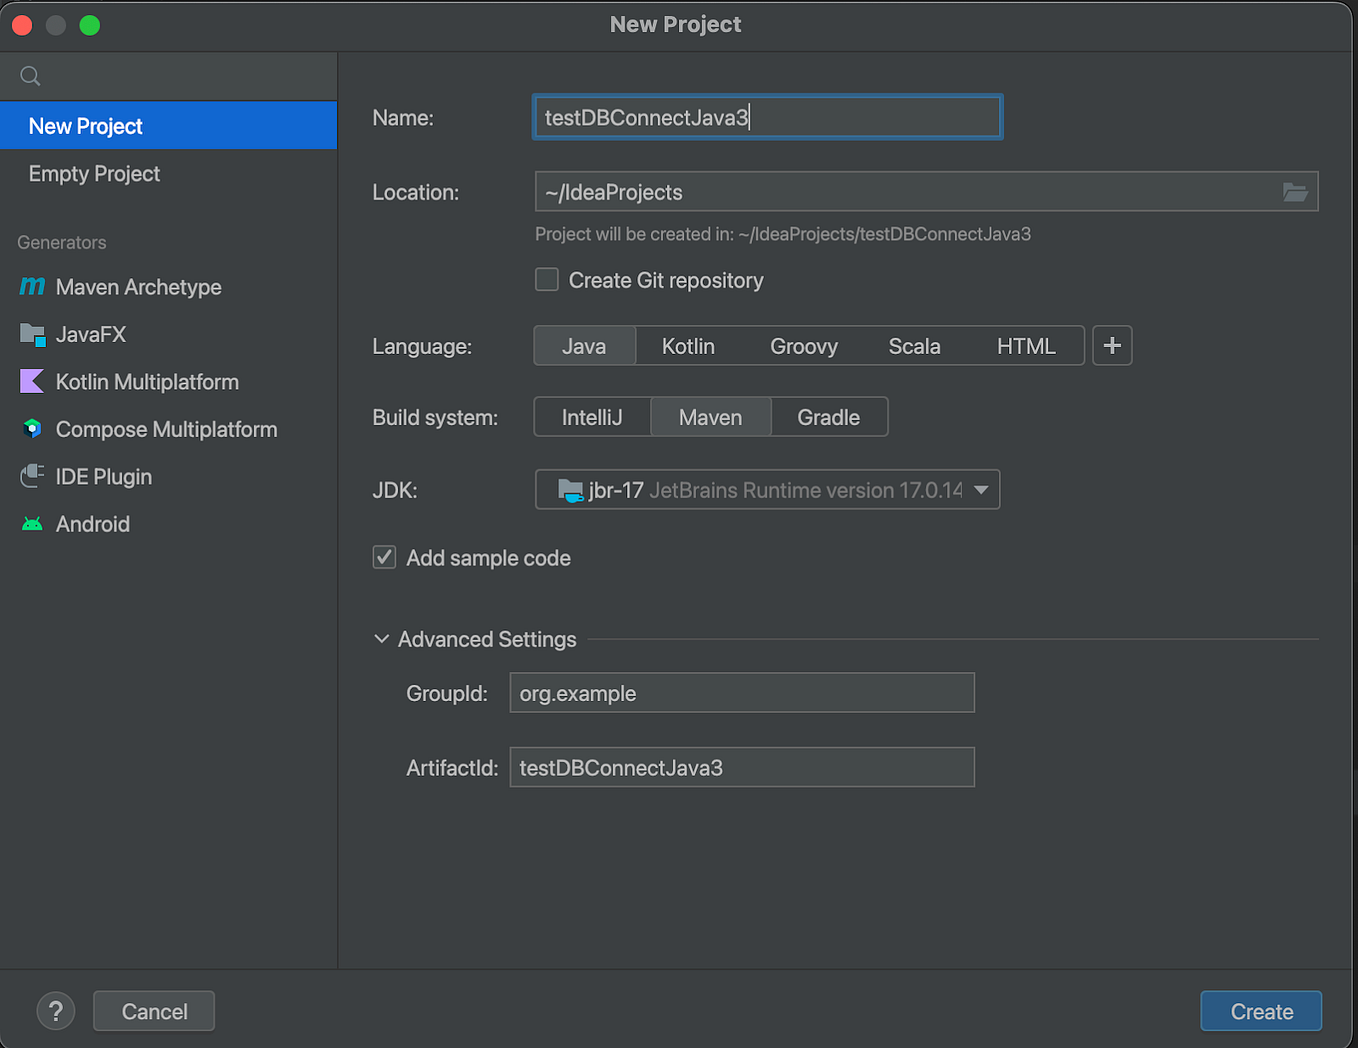This screenshot has width=1358, height=1048.
Task: Cancel the New Project dialog
Action: point(153,1011)
